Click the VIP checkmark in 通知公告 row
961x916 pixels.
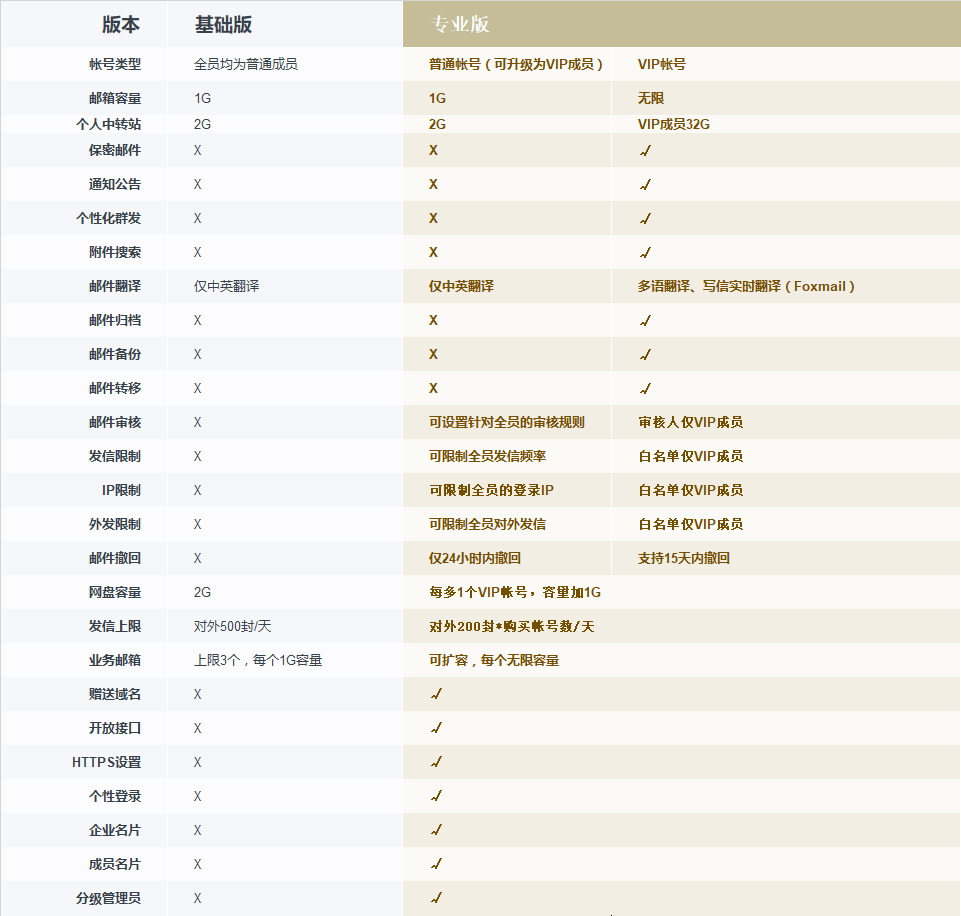645,184
